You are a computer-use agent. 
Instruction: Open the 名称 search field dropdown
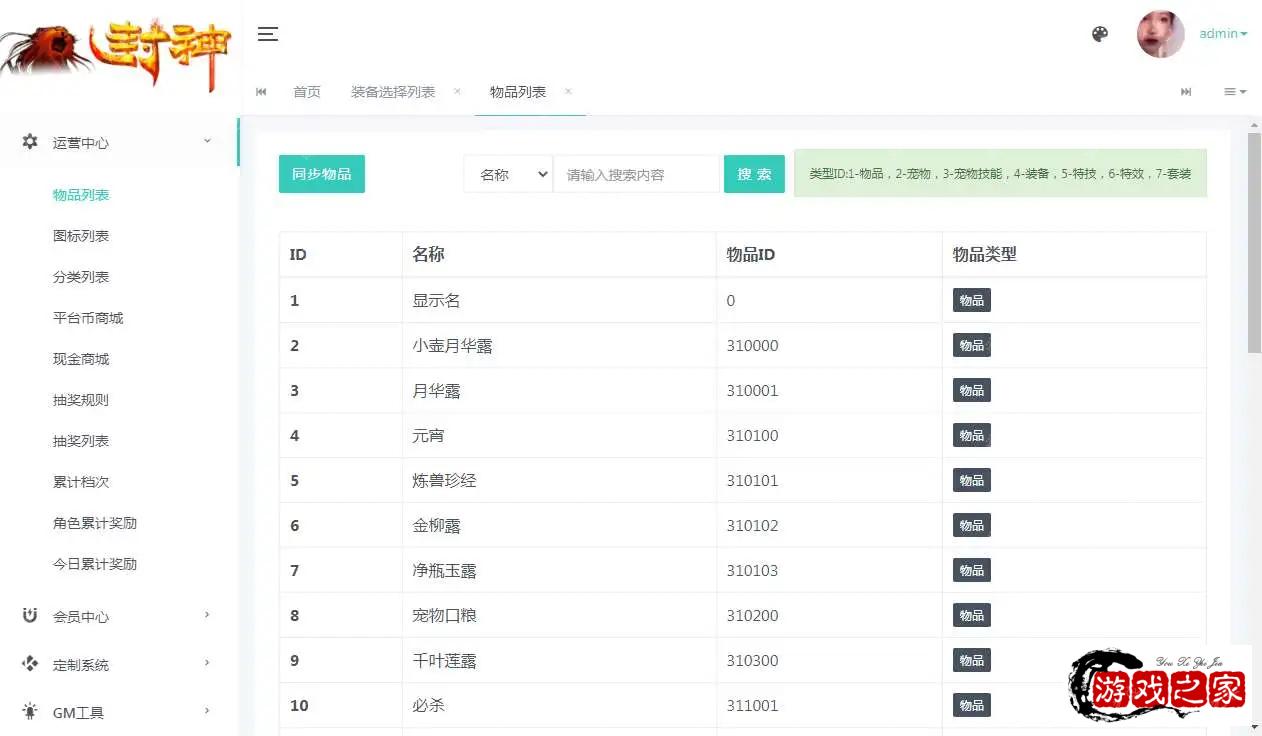(x=508, y=174)
